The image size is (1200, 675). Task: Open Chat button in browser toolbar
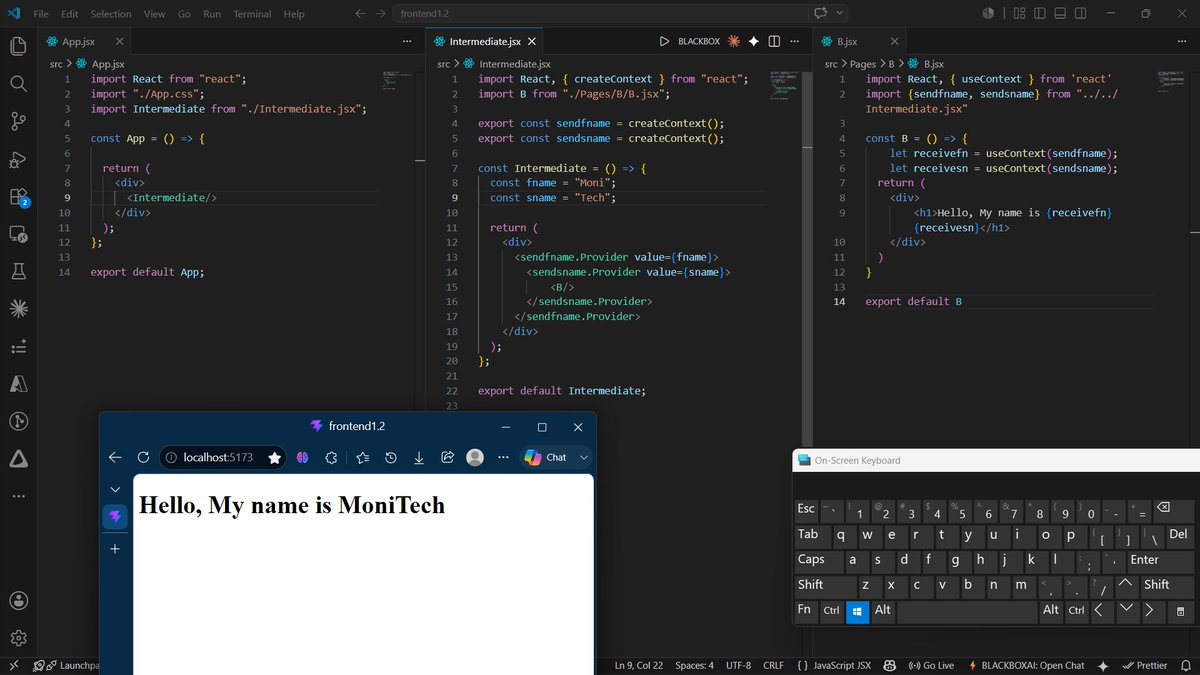546,457
